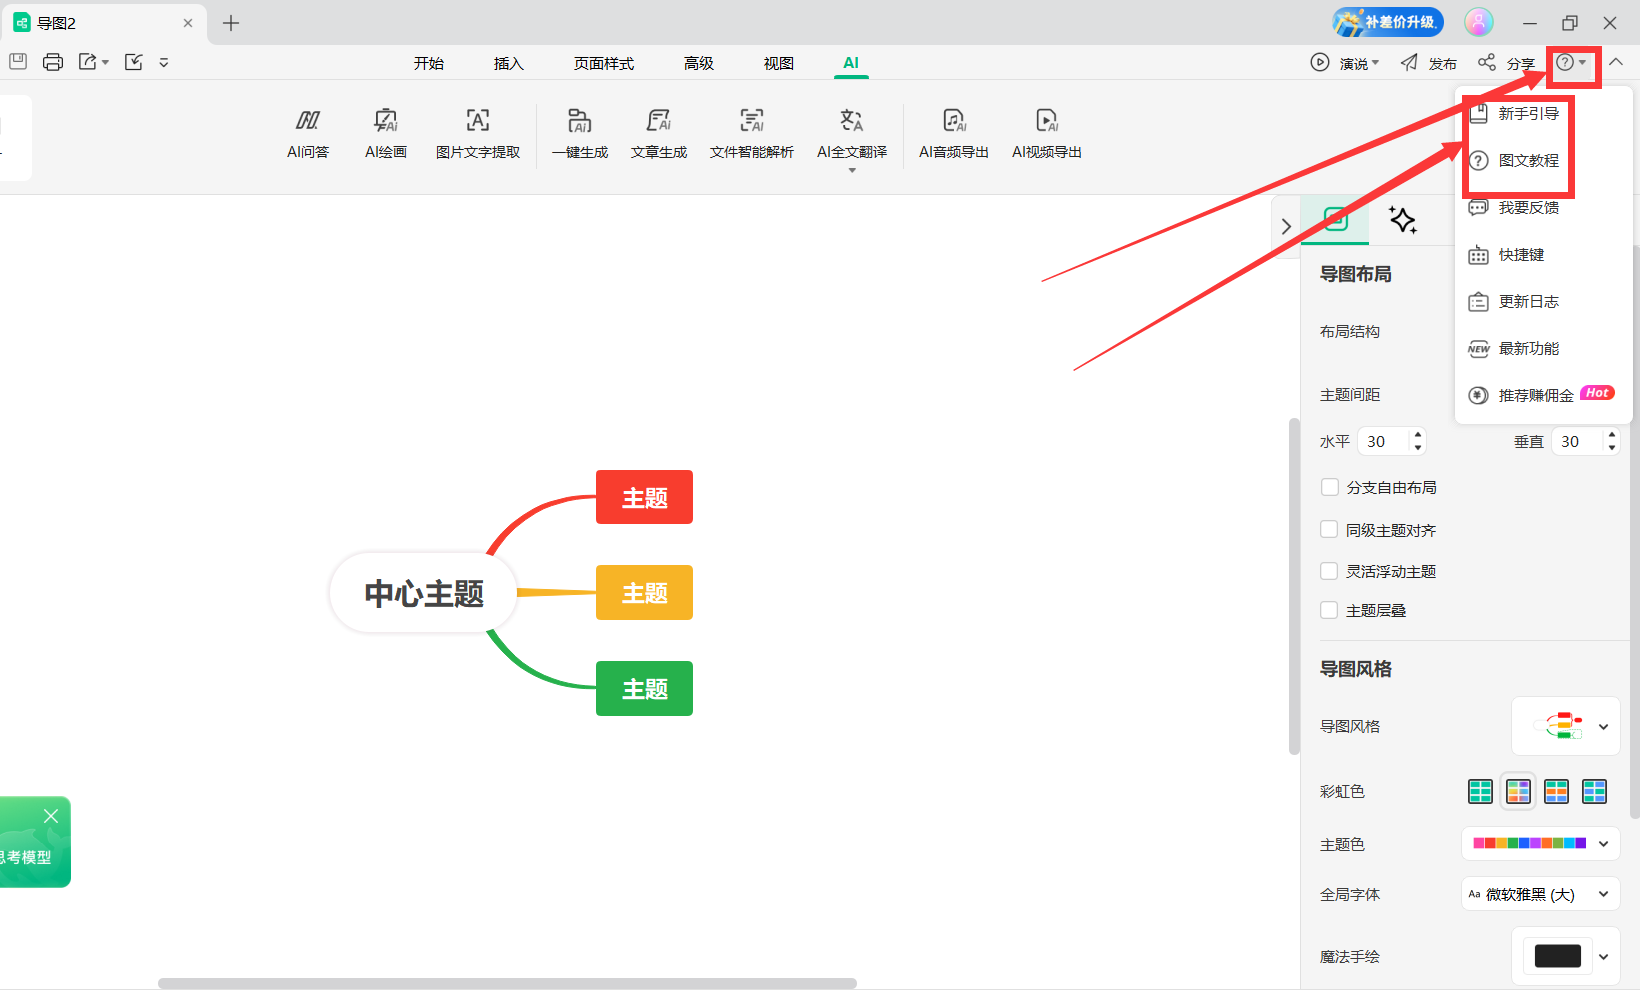This screenshot has width=1640, height=990.
Task: Click the print icon
Action: pos(53,62)
